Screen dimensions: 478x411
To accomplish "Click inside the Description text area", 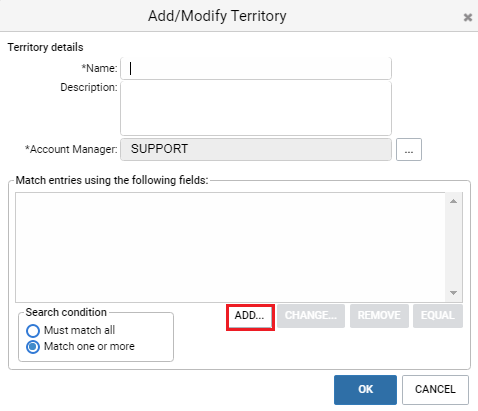I will click(256, 109).
